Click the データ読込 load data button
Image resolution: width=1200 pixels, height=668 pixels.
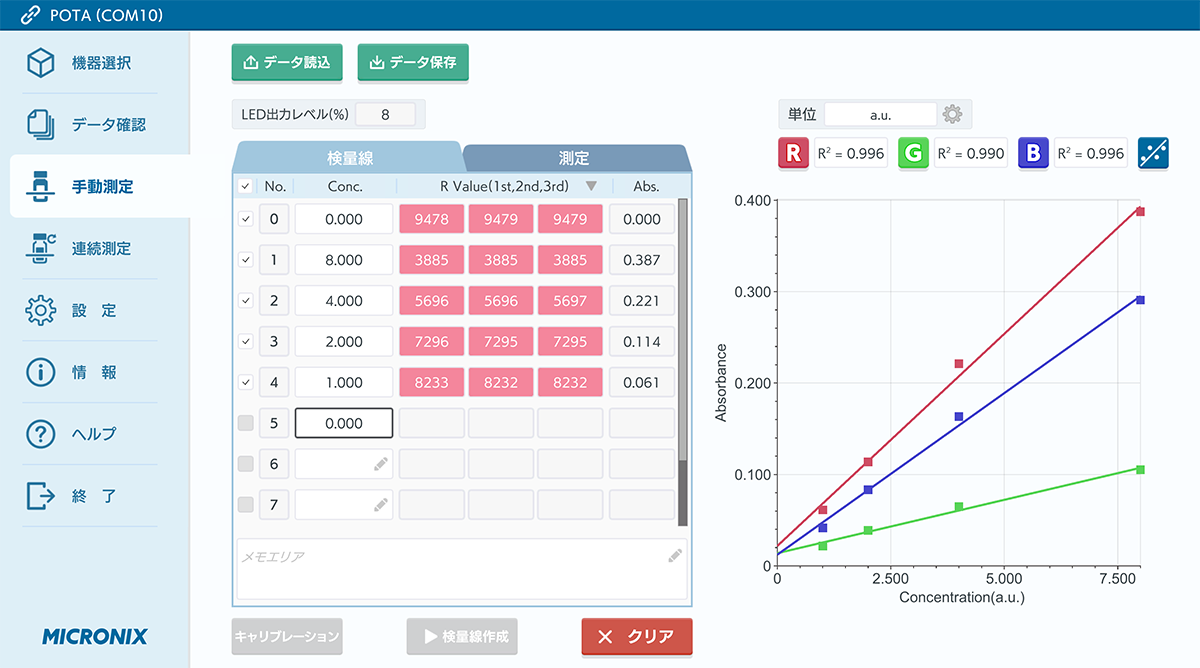[288, 62]
